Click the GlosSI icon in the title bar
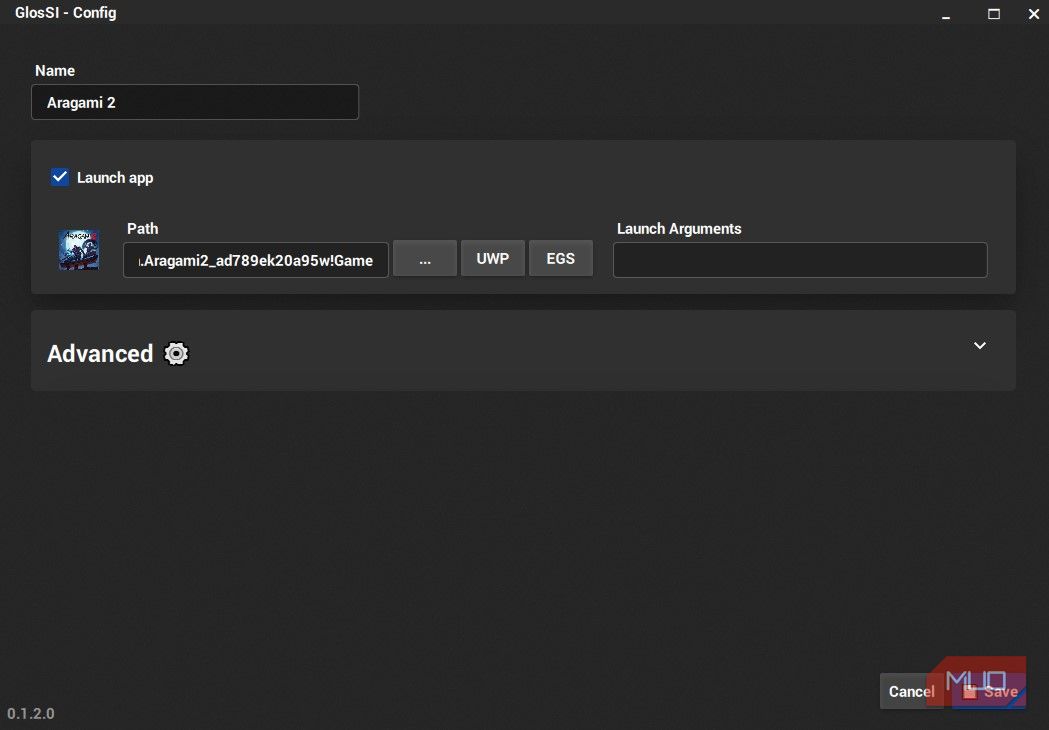1049x730 pixels. pos(14,12)
